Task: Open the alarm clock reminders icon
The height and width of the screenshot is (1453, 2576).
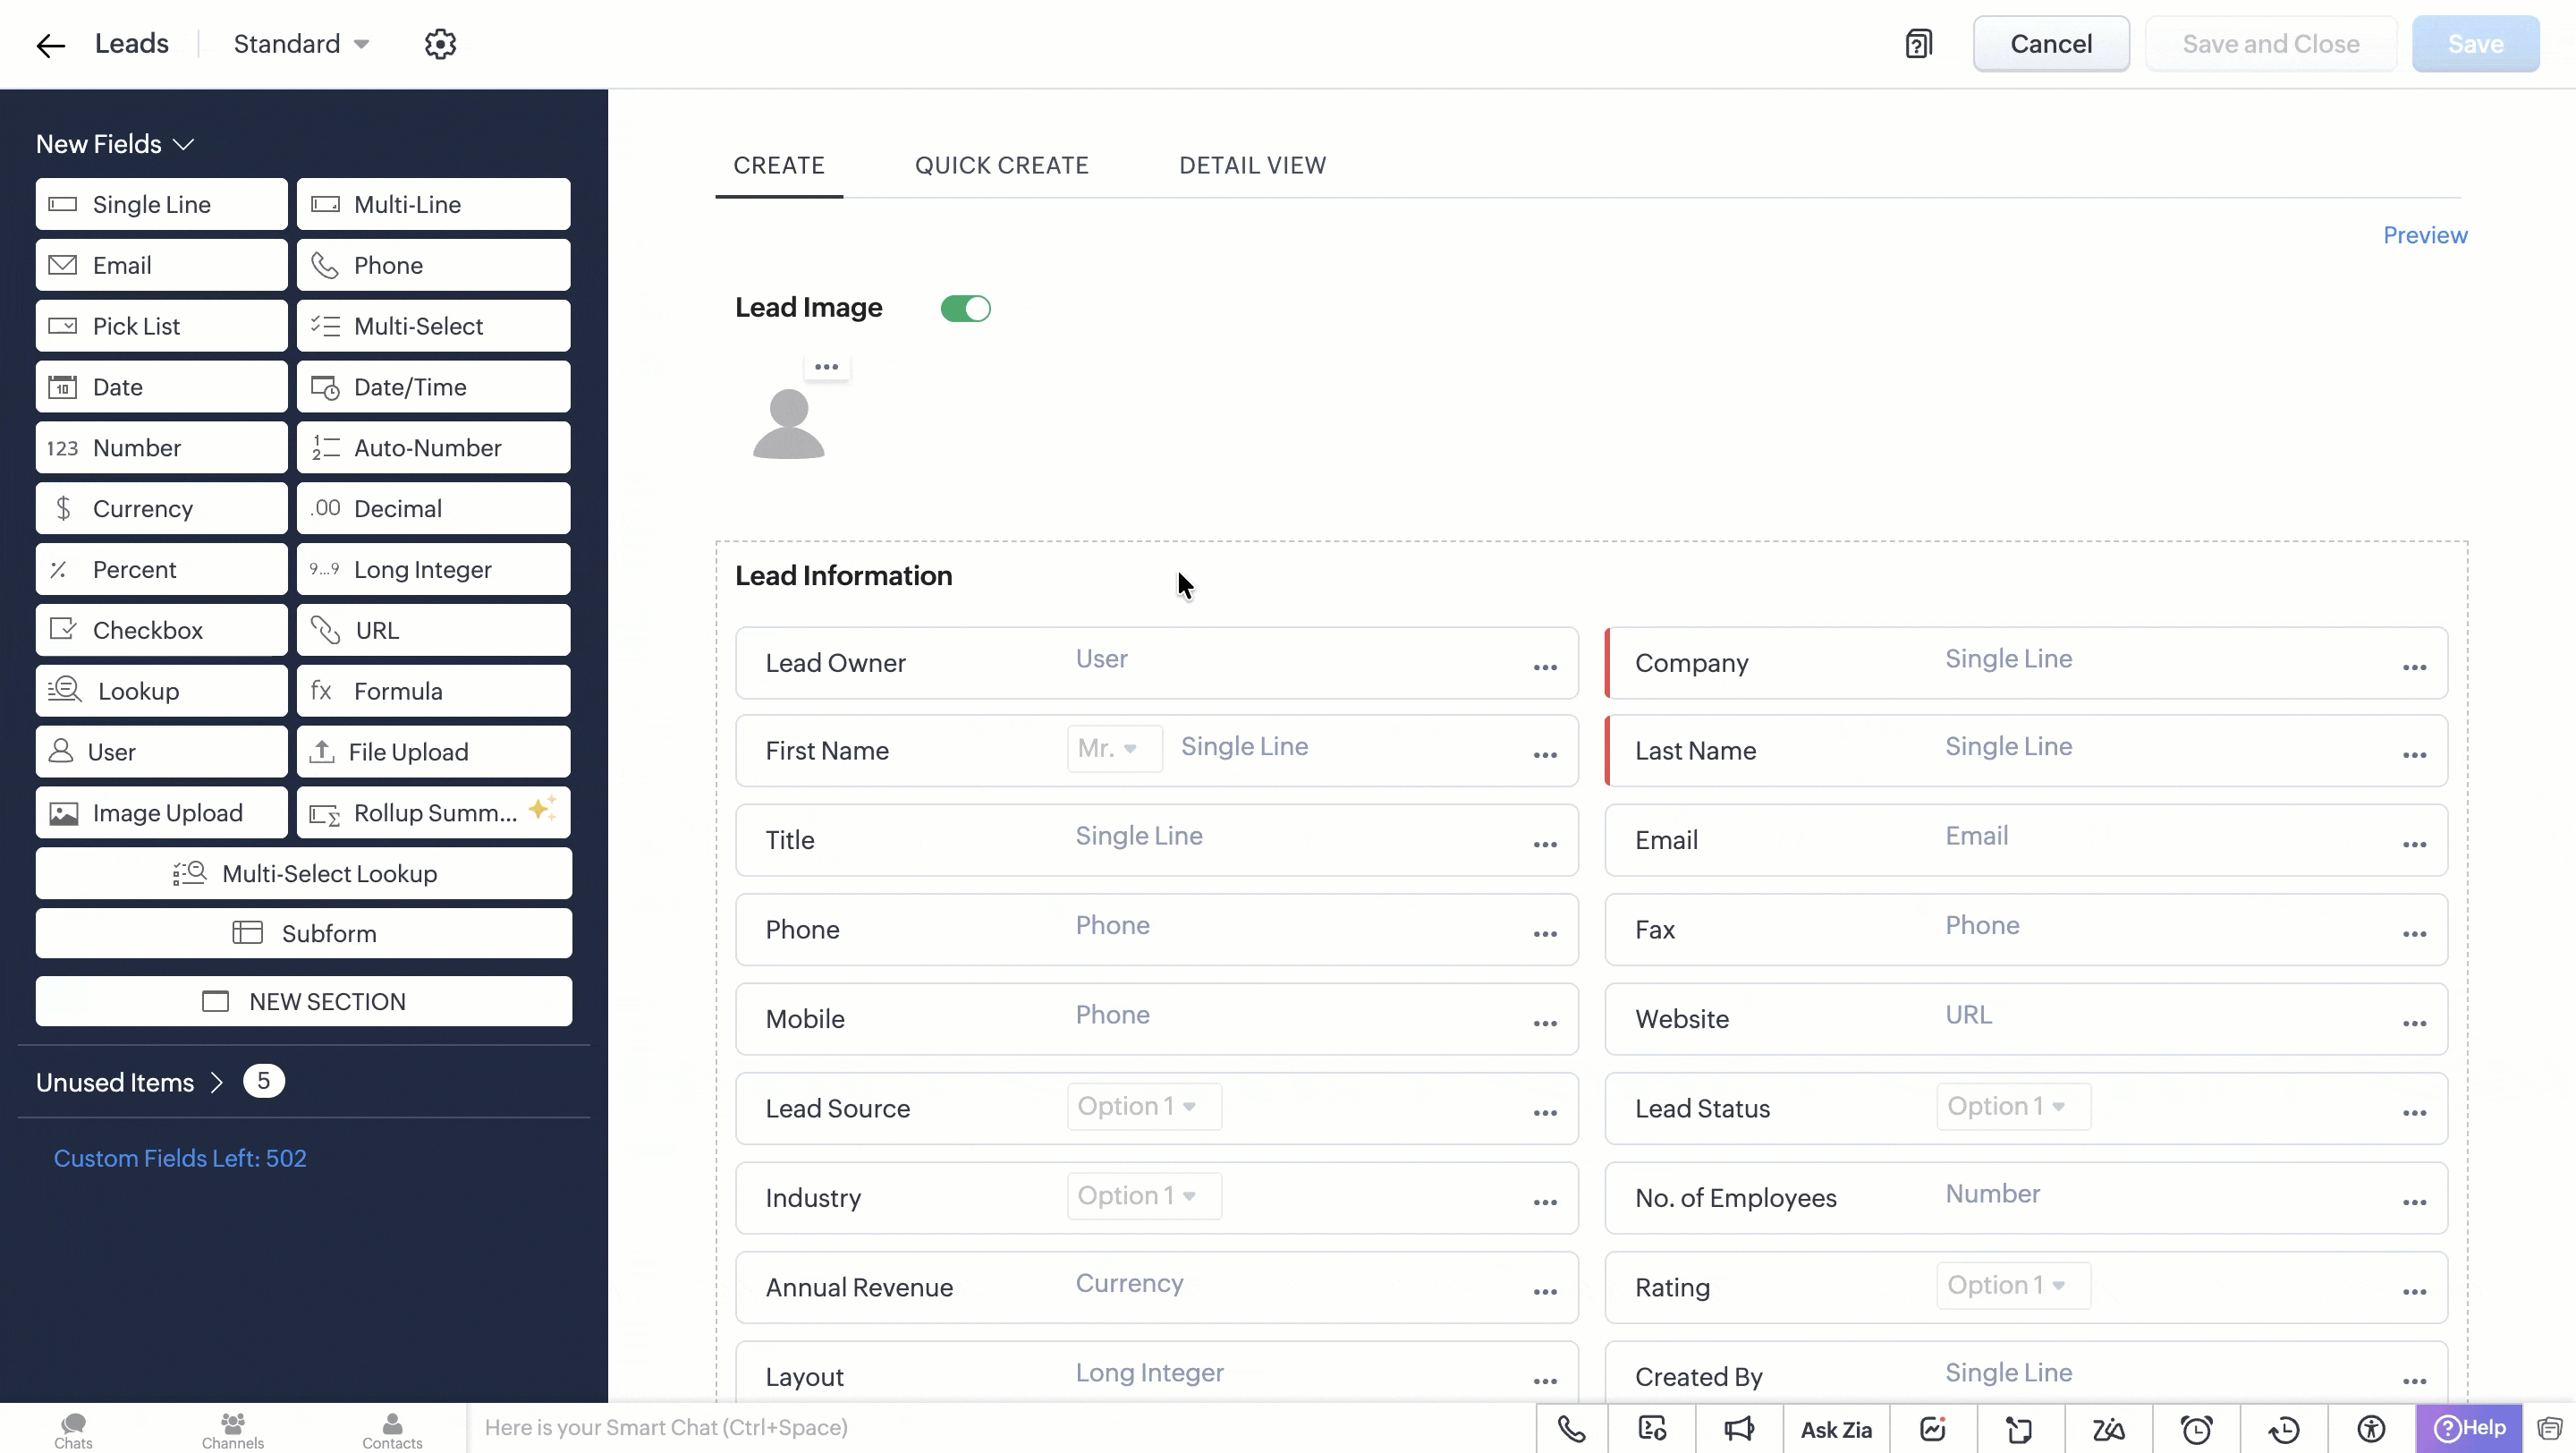Action: (2196, 1429)
